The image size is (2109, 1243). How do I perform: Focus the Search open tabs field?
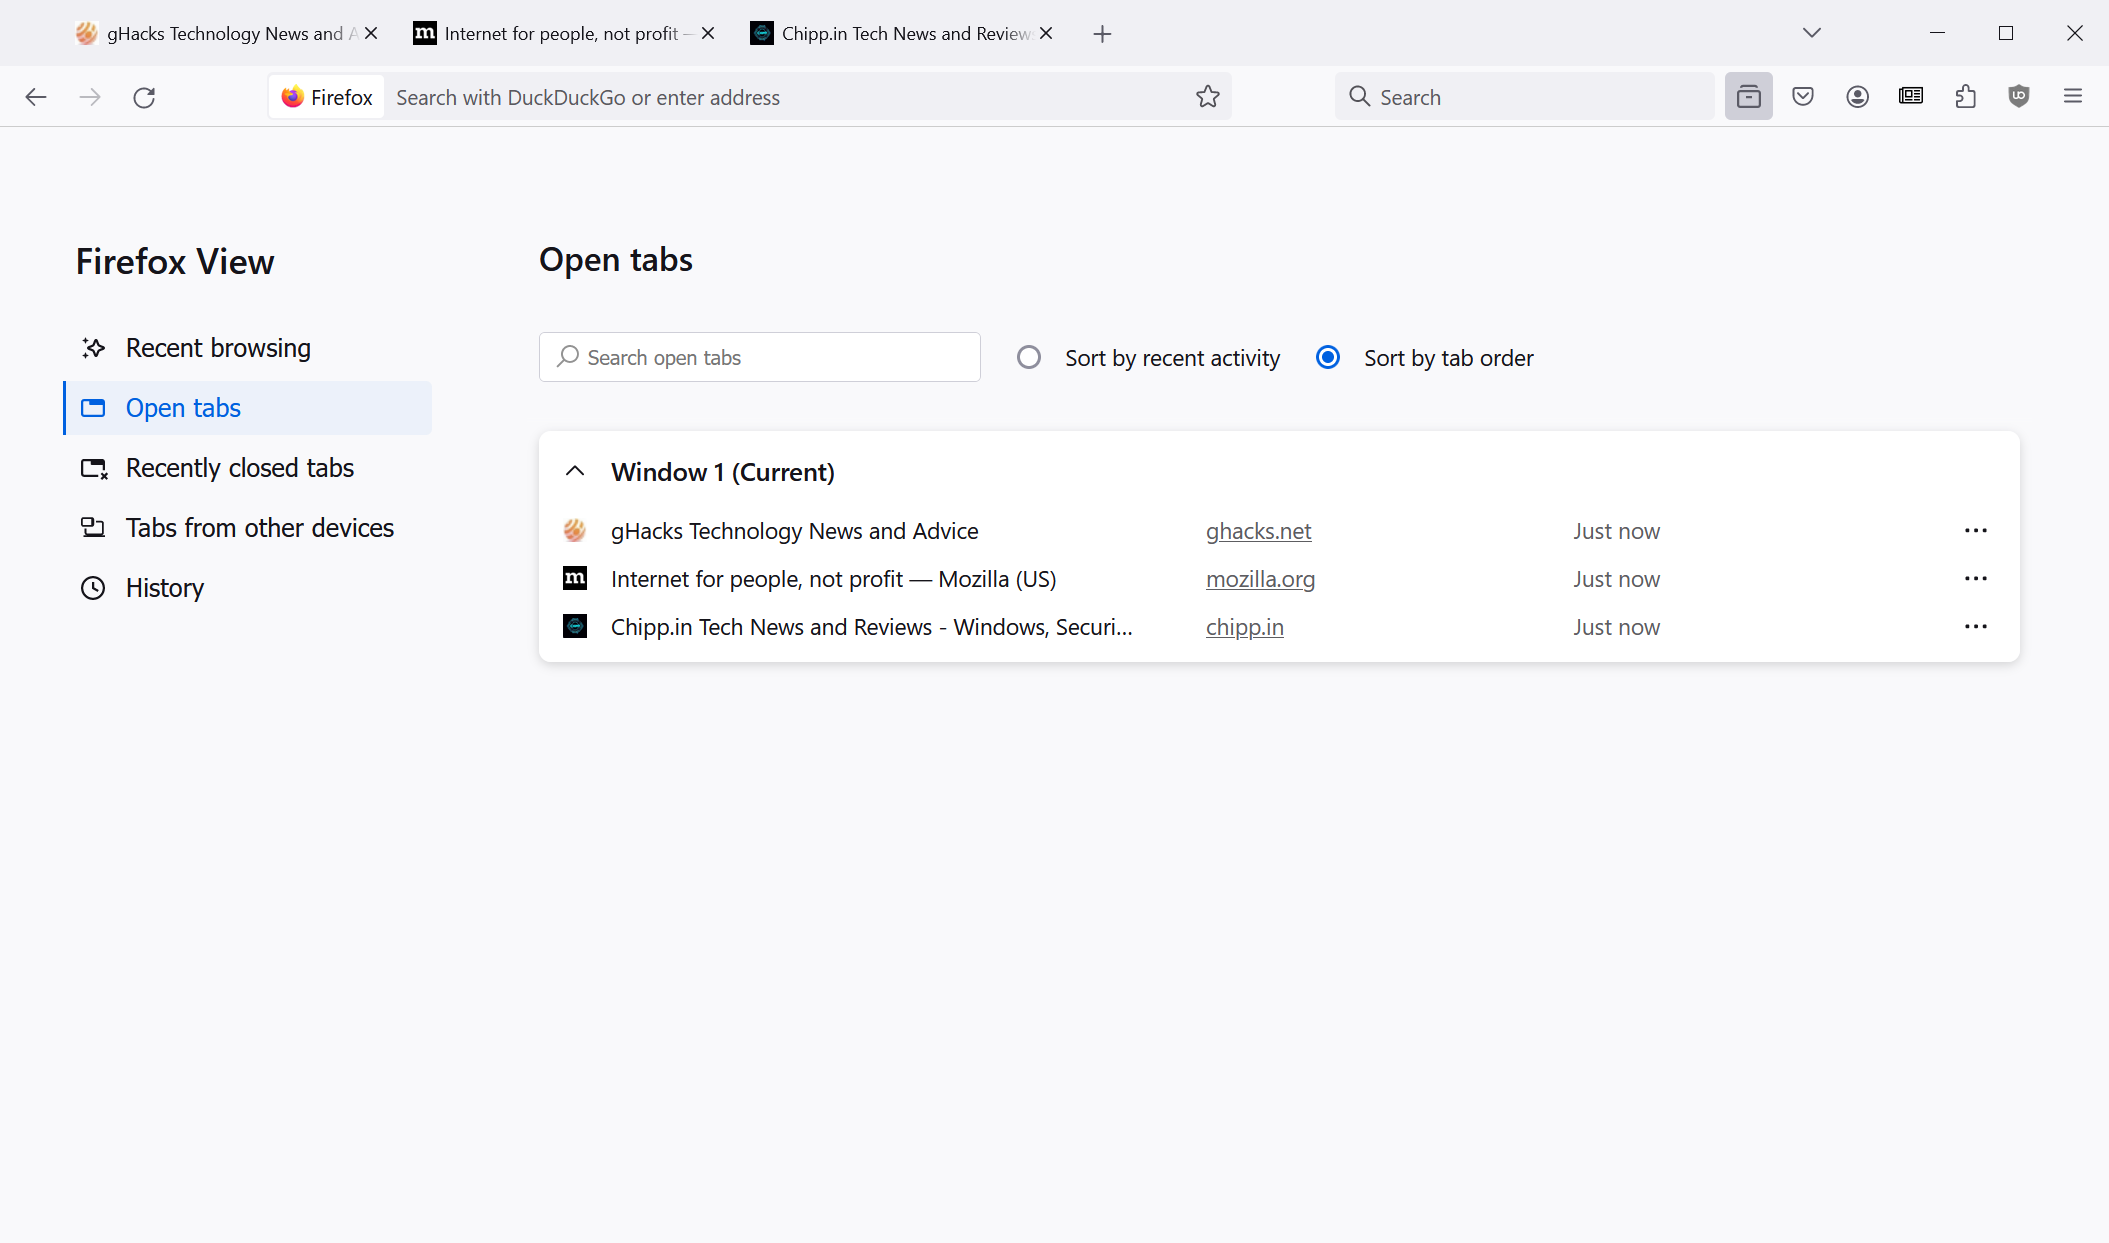point(760,357)
